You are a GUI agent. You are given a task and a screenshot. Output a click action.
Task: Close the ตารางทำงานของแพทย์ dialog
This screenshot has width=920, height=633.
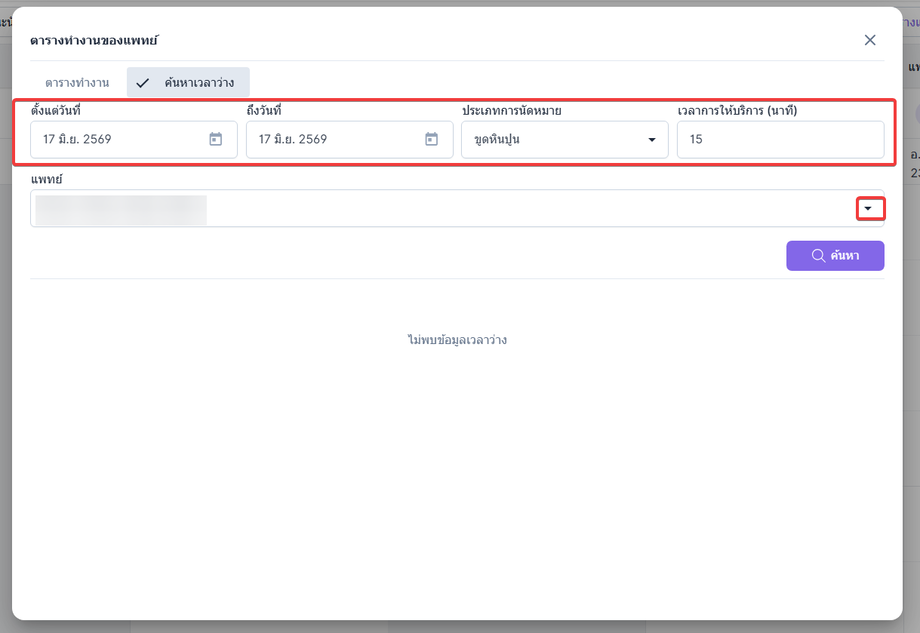(870, 40)
